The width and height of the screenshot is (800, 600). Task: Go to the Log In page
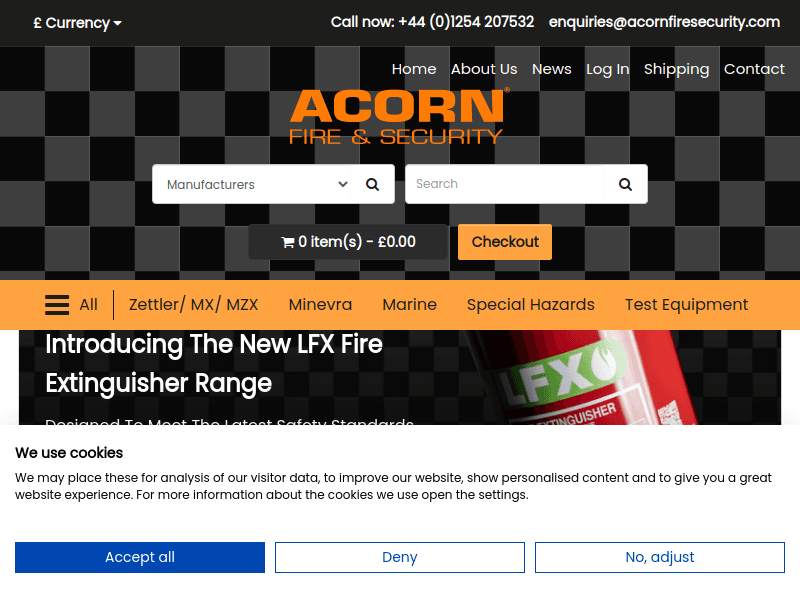(607, 69)
